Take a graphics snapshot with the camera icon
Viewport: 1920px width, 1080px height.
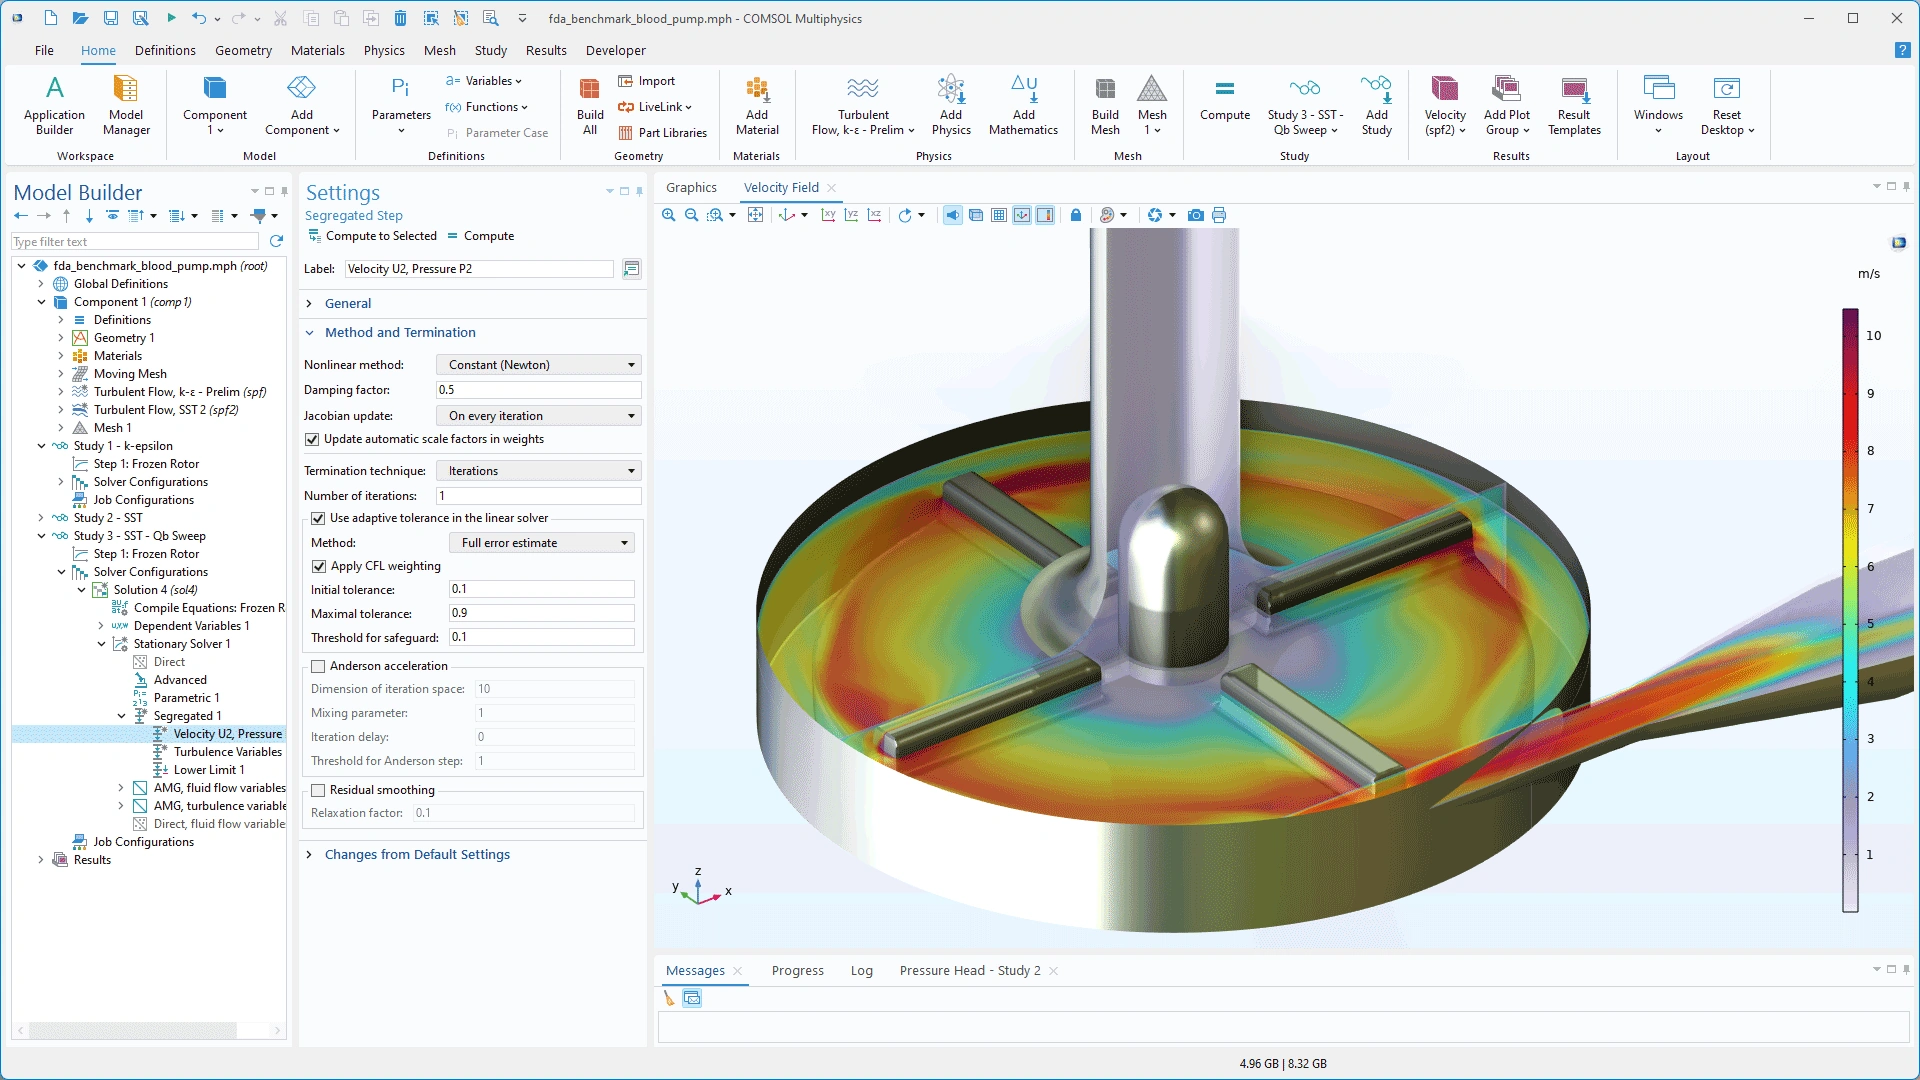pos(1195,215)
